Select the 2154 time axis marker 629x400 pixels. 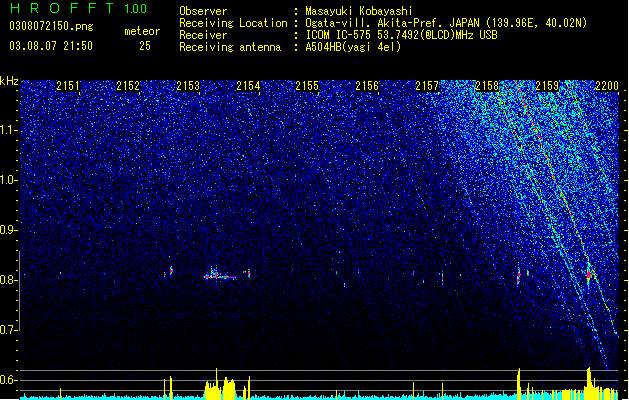click(x=248, y=86)
